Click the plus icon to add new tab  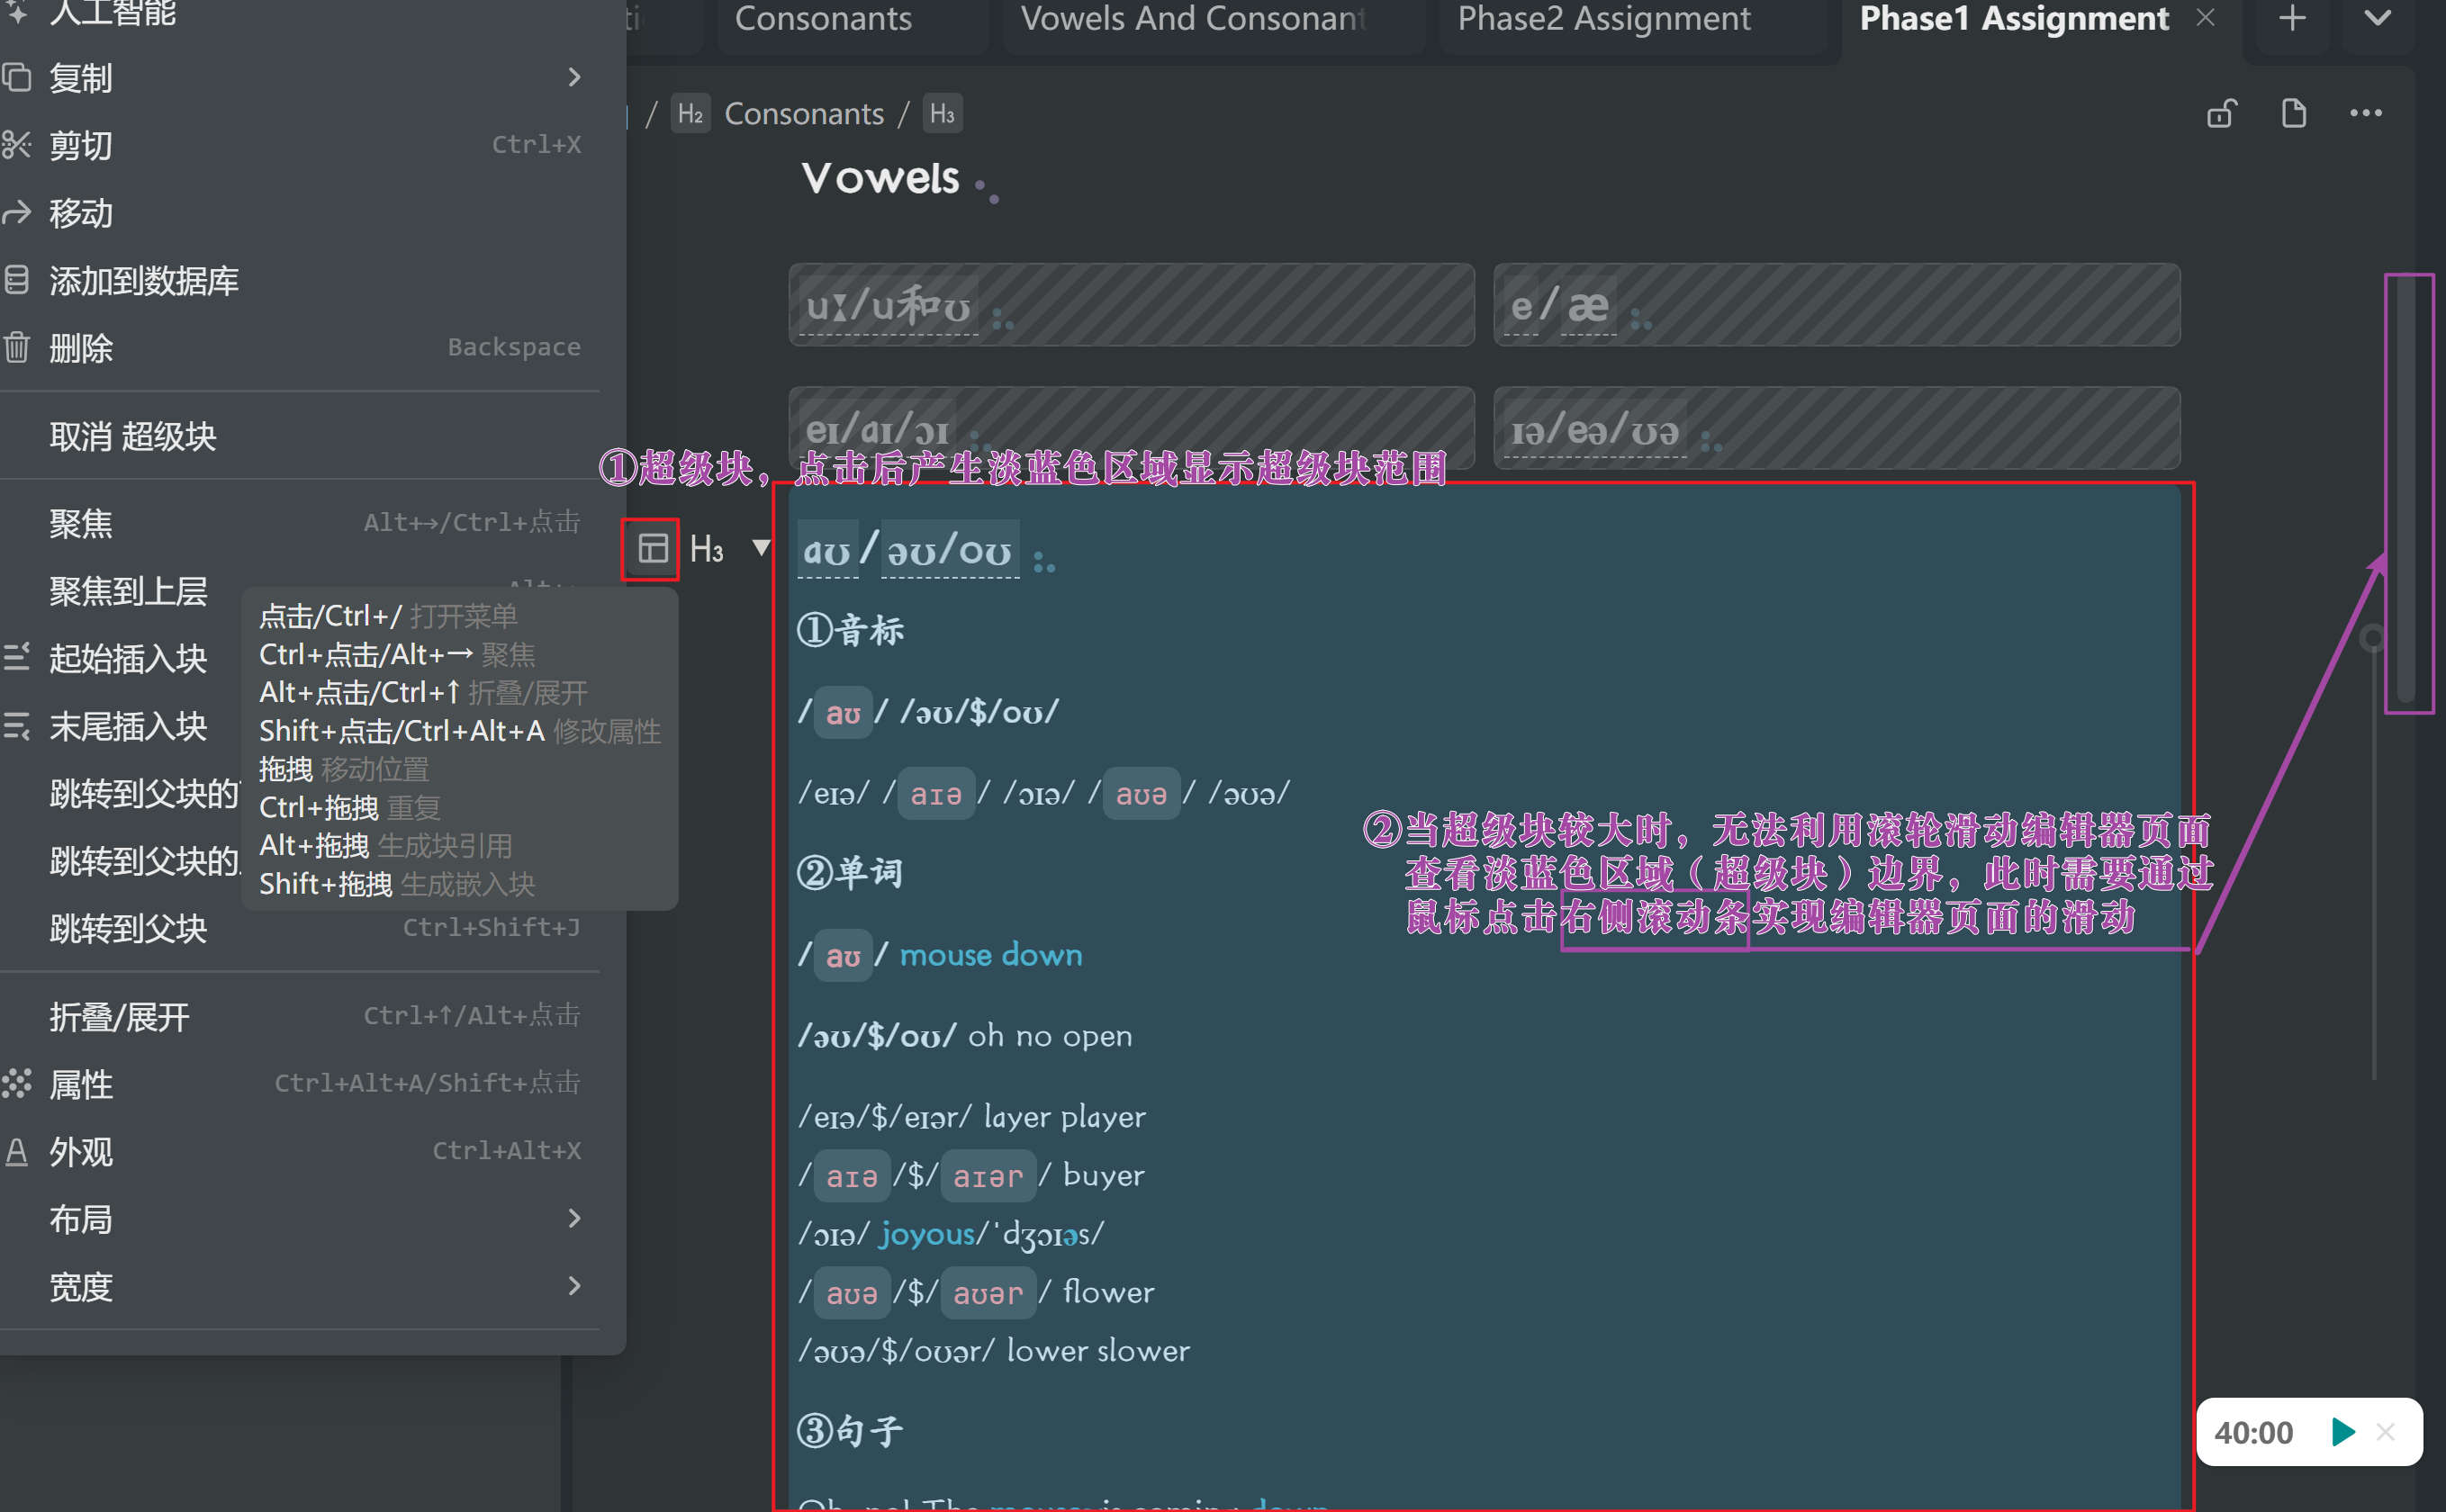2292,19
